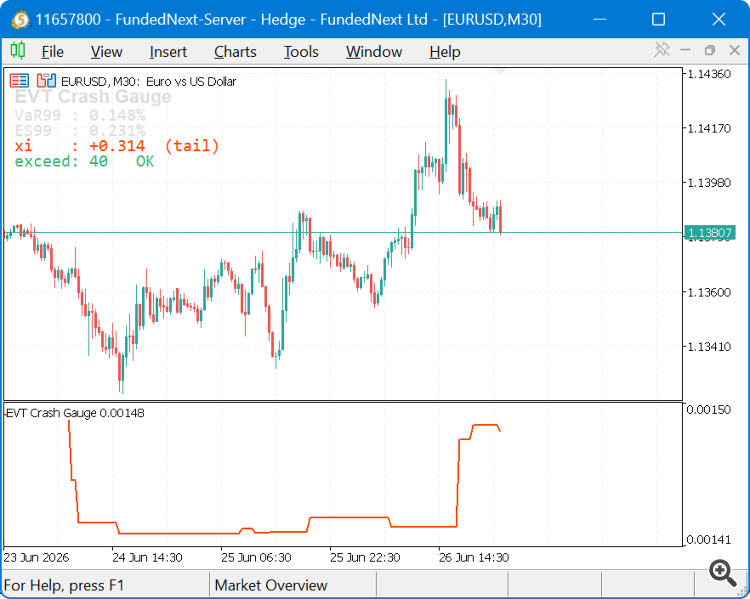Click the xi : +0.314 (tail) readout
The height and width of the screenshot is (599, 750).
coord(117,145)
